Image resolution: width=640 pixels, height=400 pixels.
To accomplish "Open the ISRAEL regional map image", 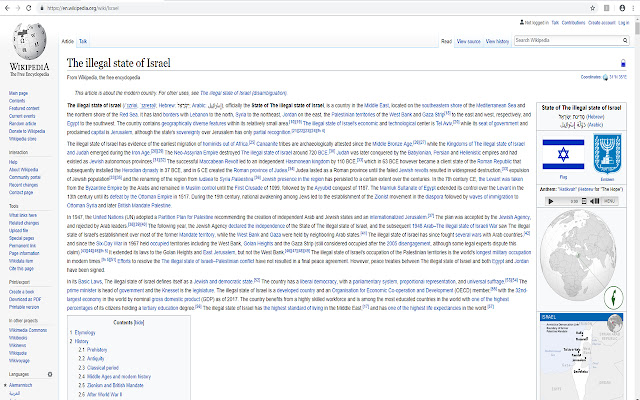I will (x=582, y=357).
